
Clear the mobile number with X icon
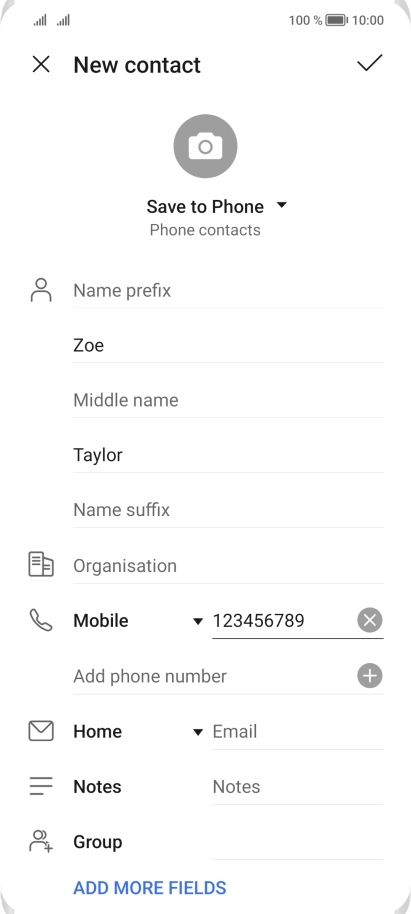tap(370, 620)
